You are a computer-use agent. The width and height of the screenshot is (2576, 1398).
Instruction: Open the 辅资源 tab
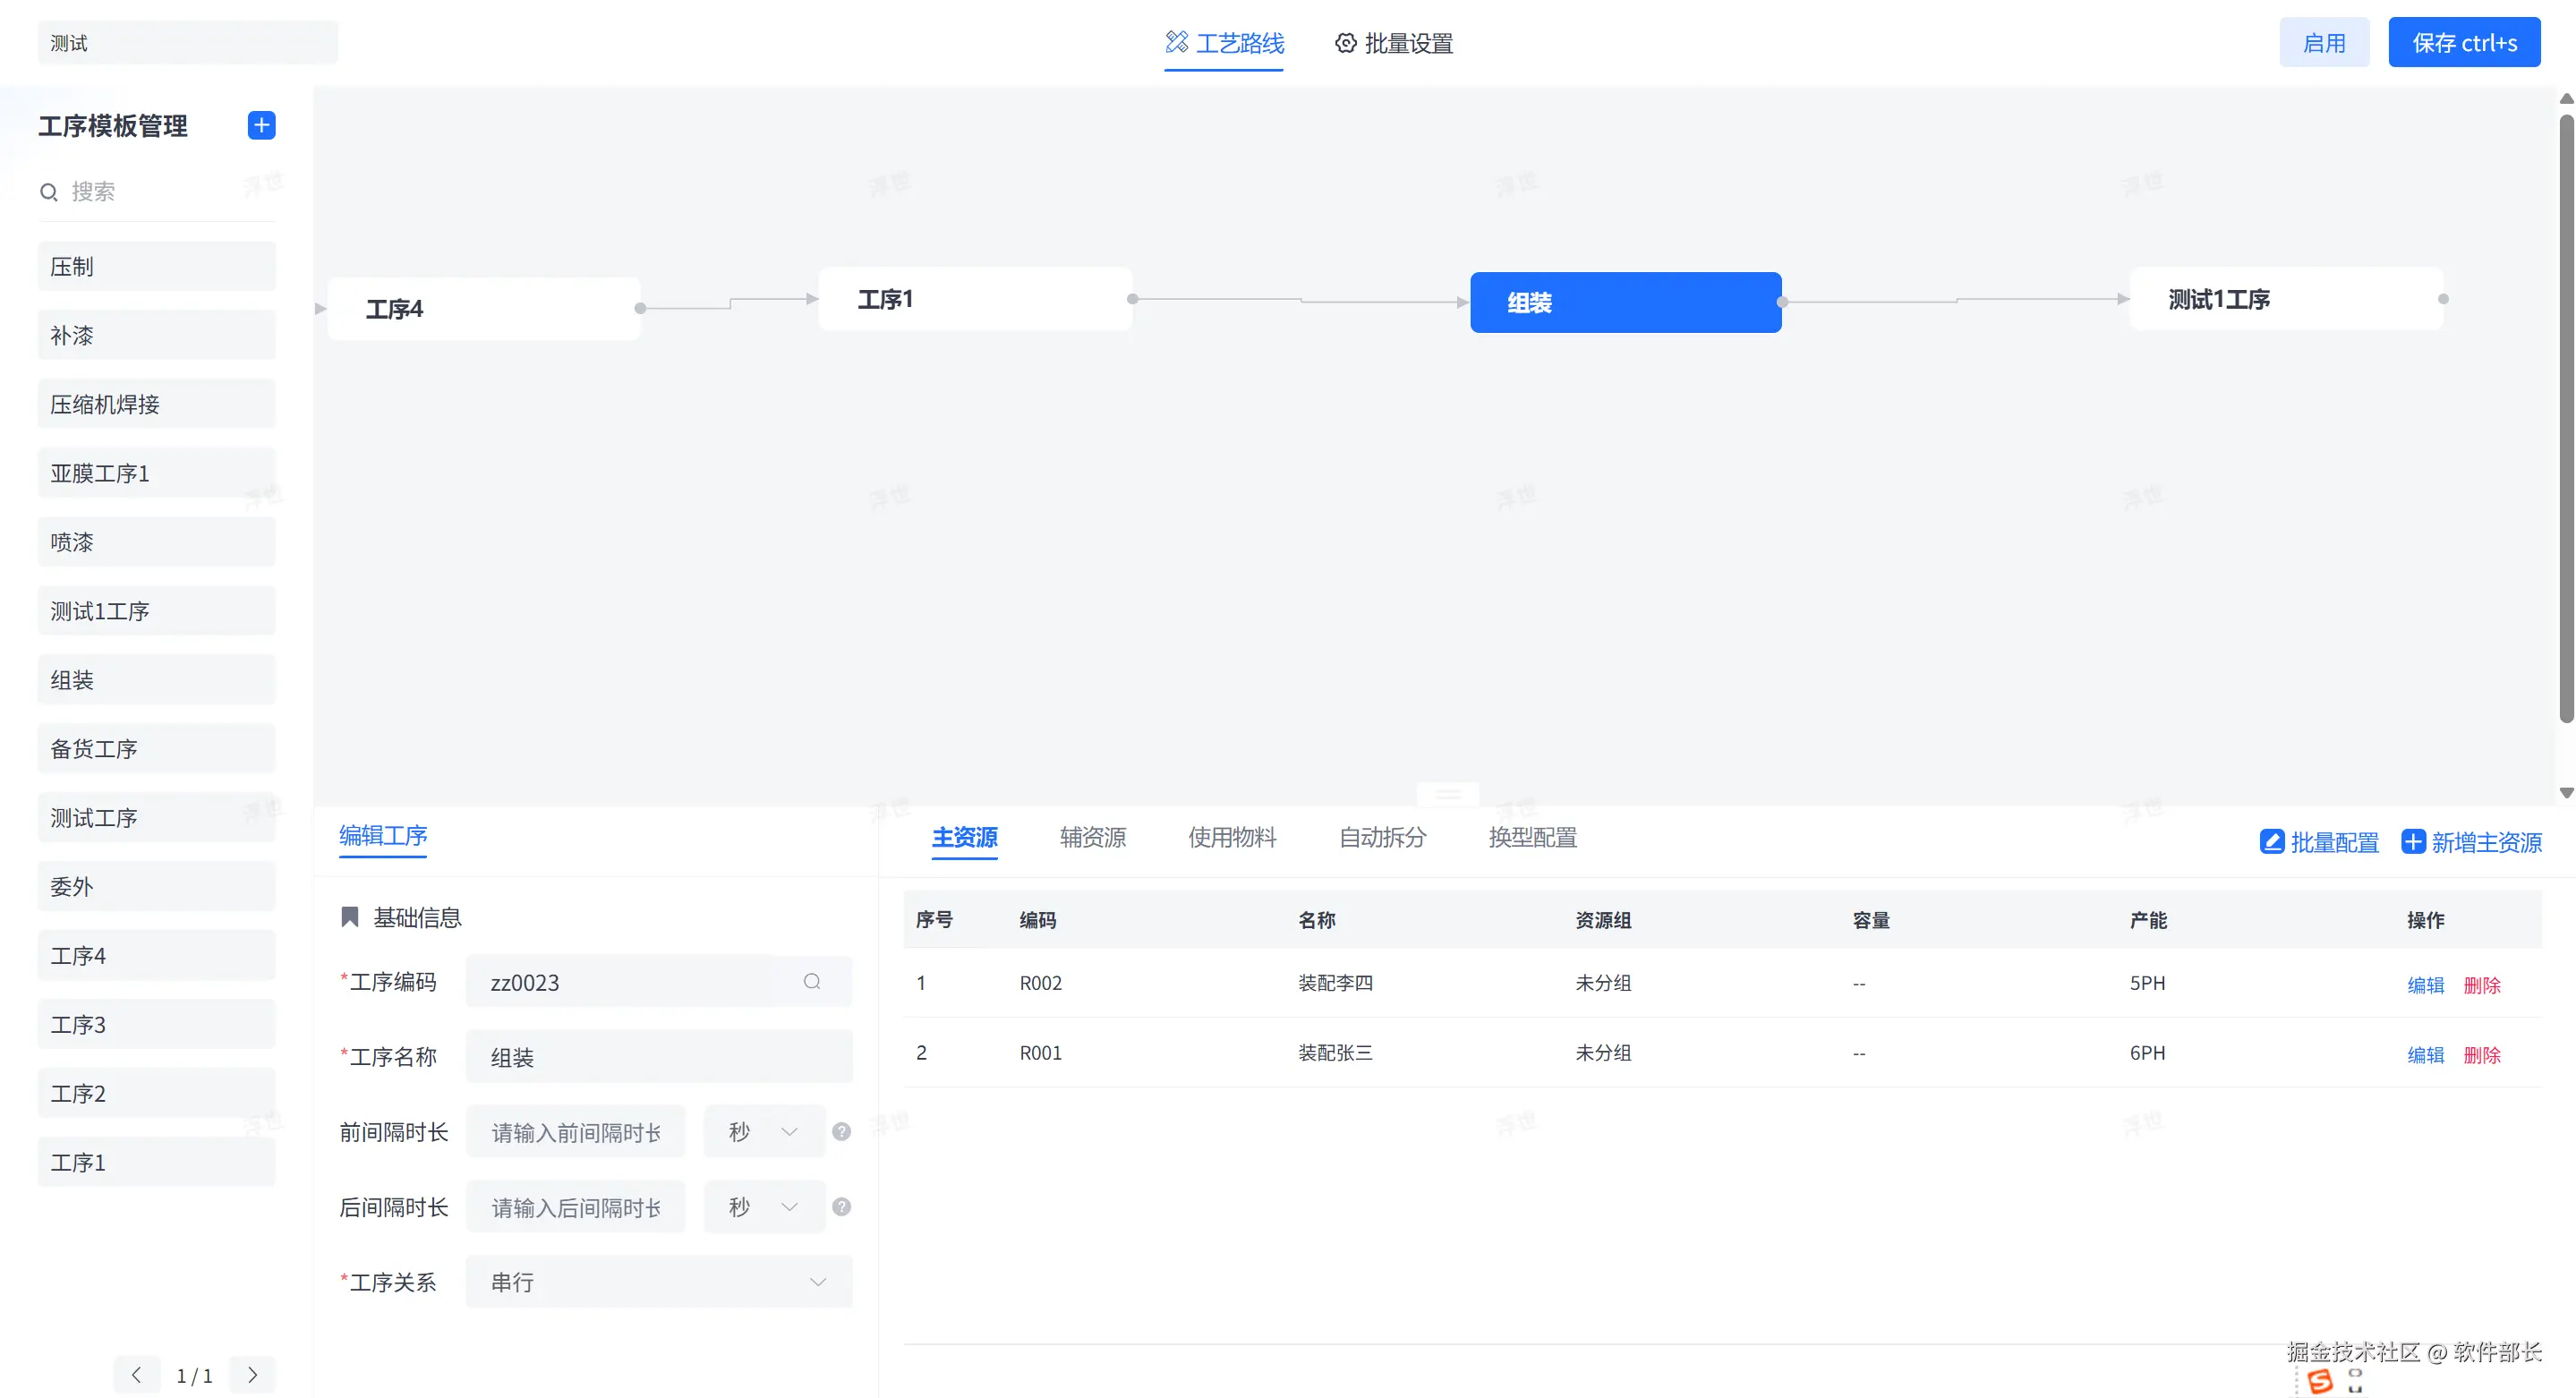point(1092,837)
